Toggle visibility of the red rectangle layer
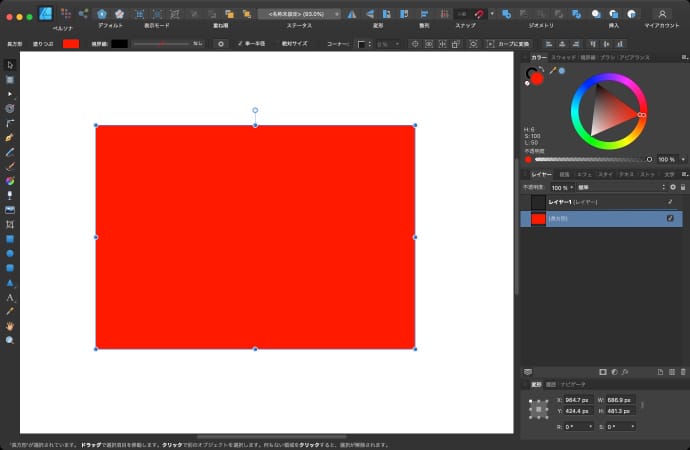The image size is (690, 450). [x=670, y=218]
